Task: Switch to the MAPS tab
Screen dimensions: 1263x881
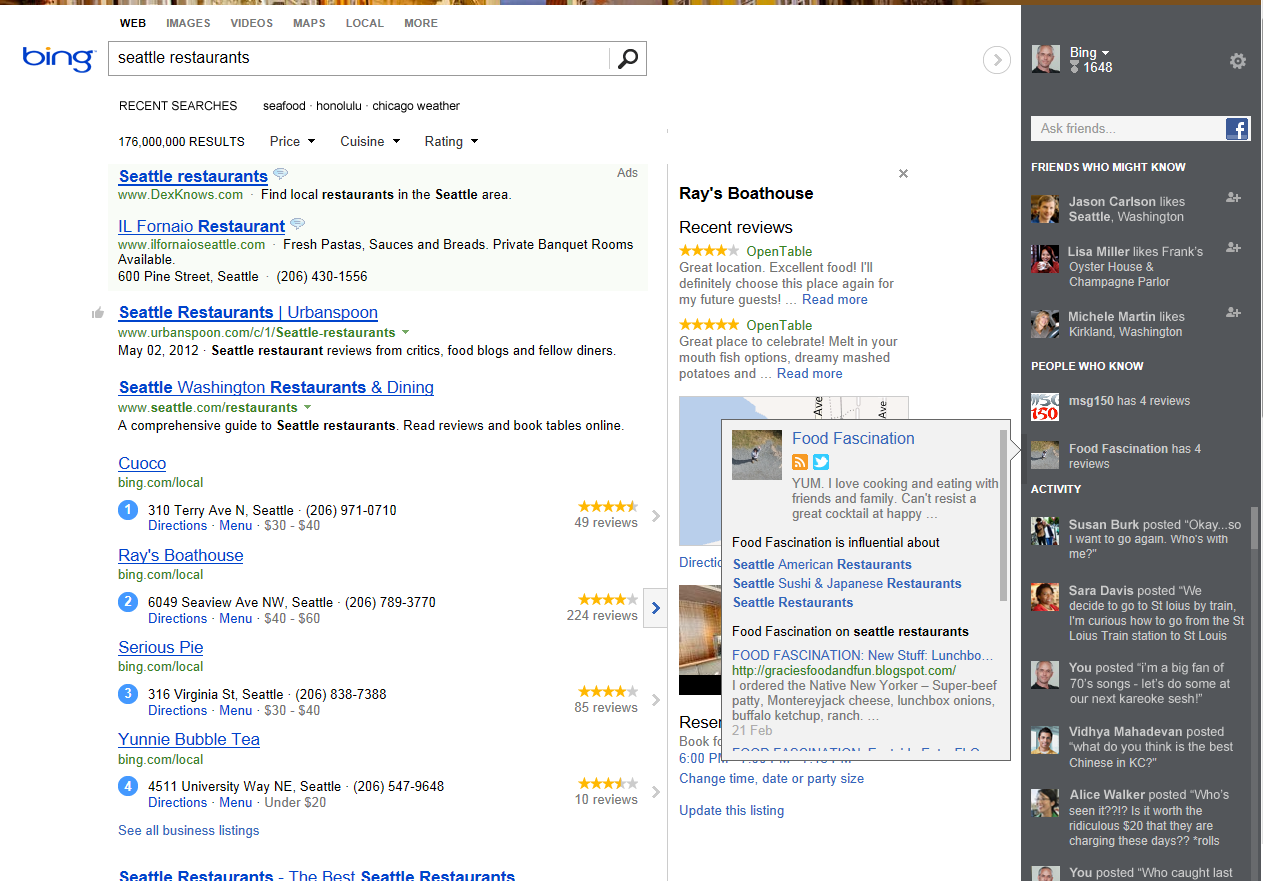Action: click(x=309, y=23)
